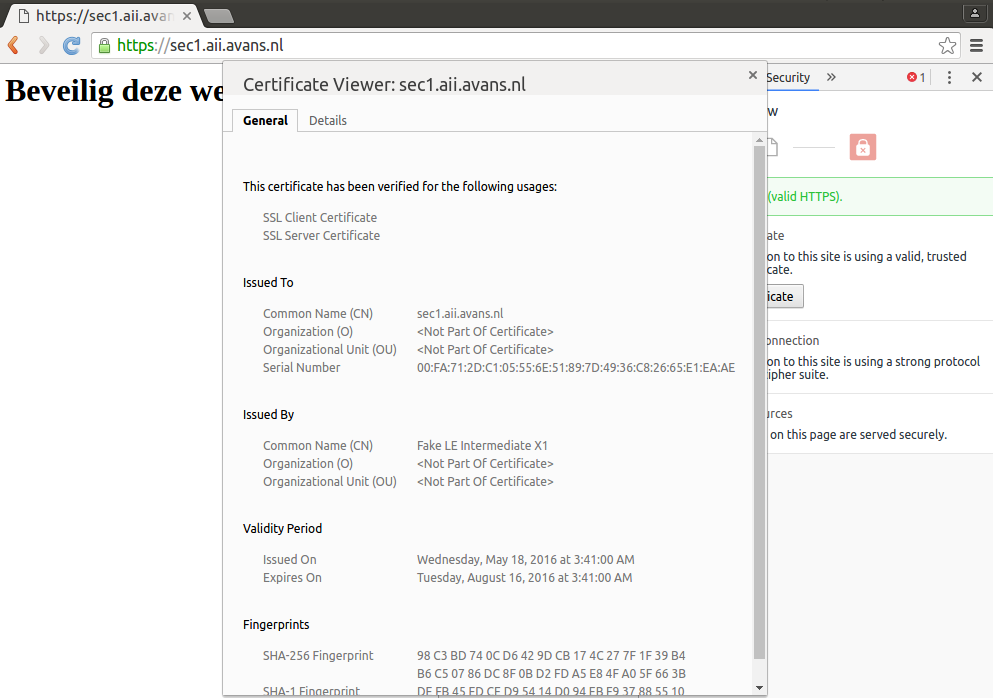Close the Certificate Viewer dialog
The image size is (993, 698).
pyautogui.click(x=753, y=75)
